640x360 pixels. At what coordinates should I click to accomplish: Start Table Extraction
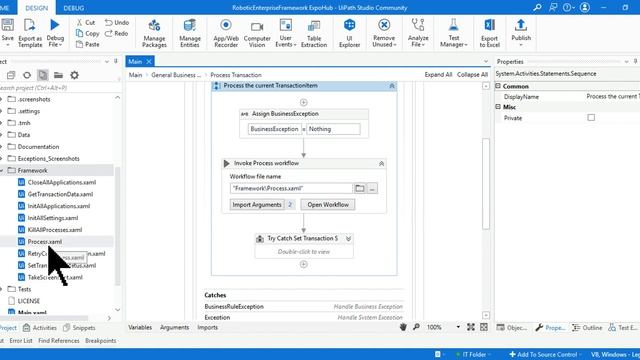pyautogui.click(x=314, y=33)
